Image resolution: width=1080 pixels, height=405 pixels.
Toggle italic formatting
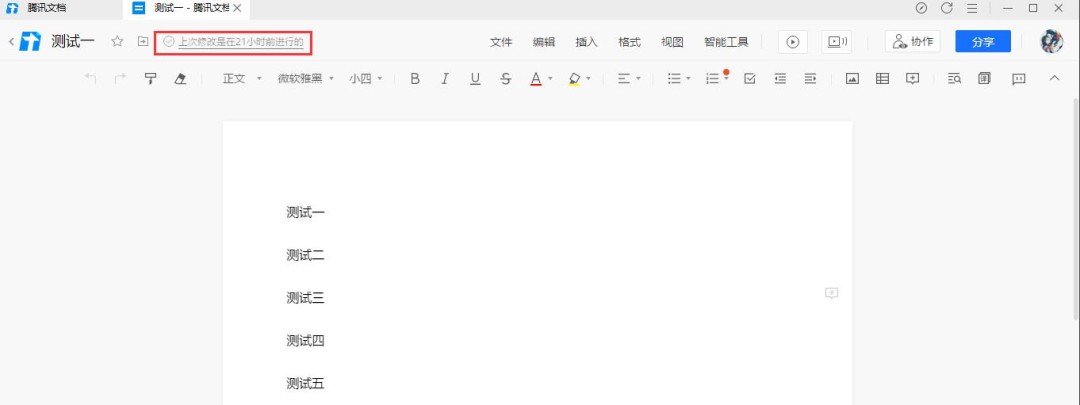click(445, 79)
